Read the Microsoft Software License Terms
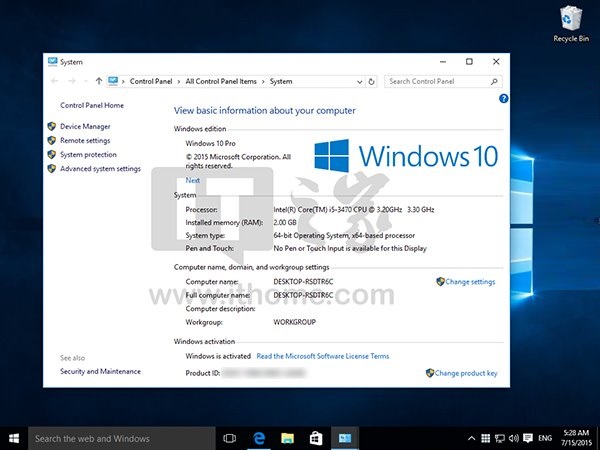 323,356
